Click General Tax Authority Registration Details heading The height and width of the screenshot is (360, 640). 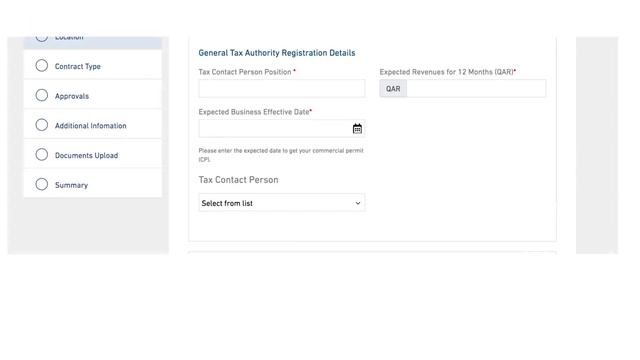pos(277,53)
